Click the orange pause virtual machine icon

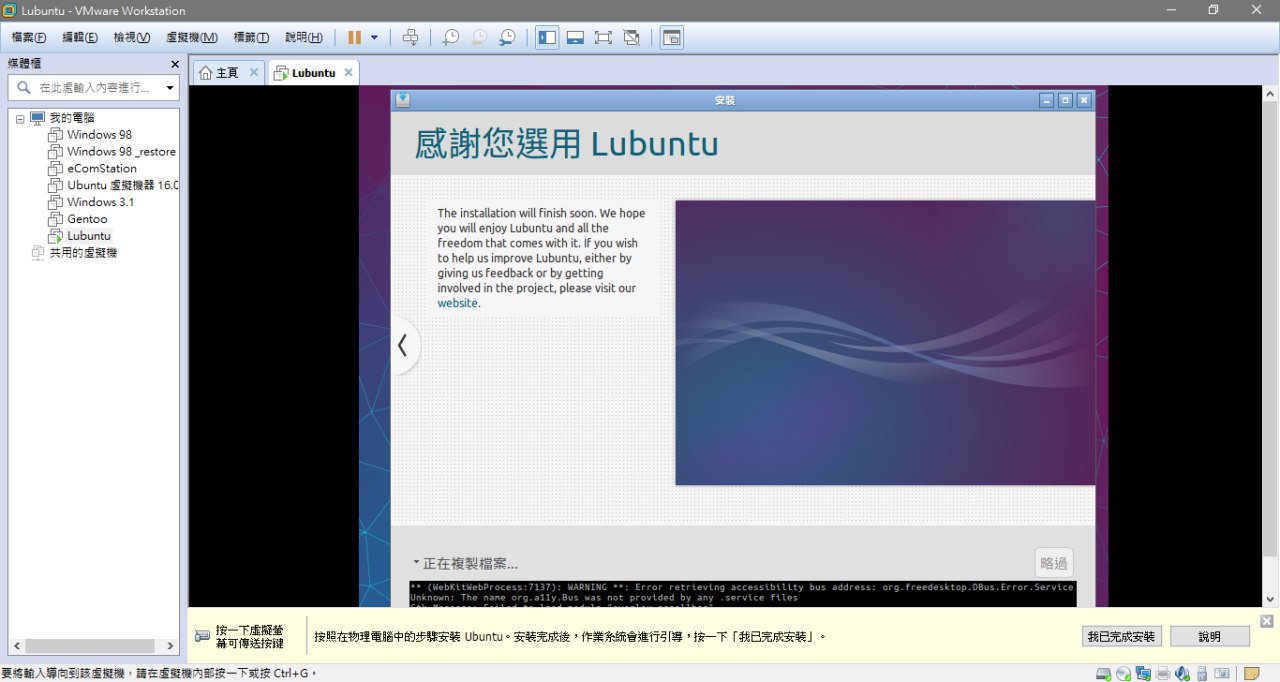354,37
